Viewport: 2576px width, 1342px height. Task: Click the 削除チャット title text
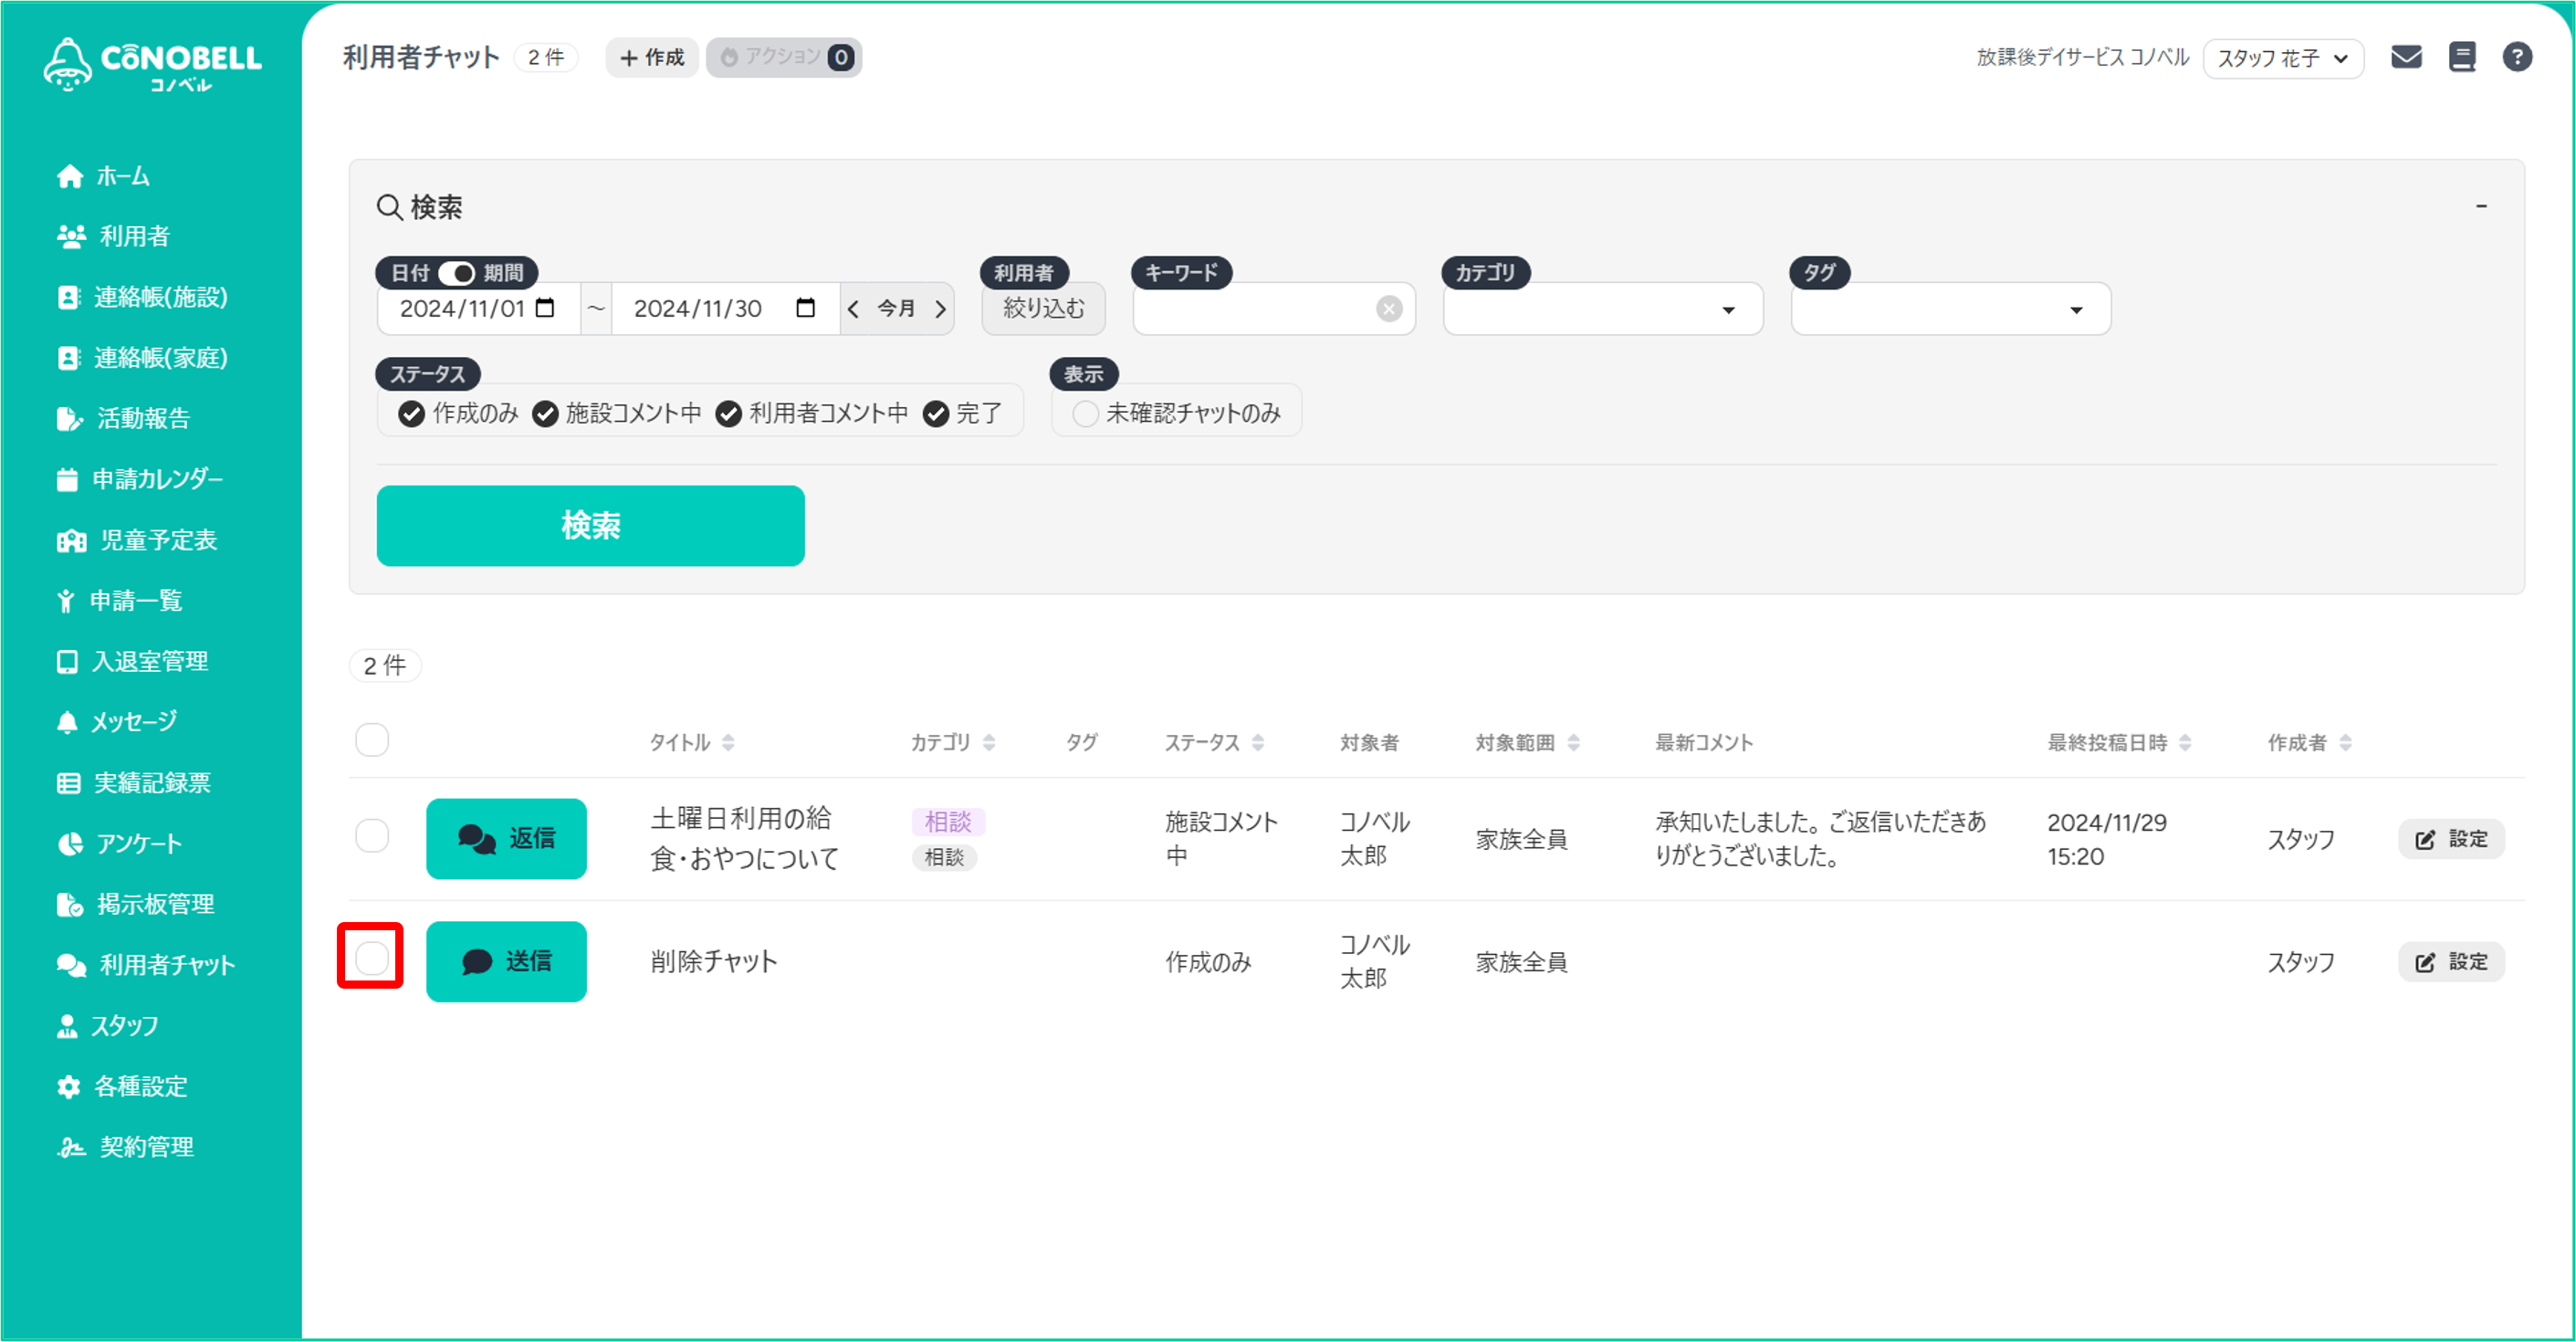tap(713, 962)
